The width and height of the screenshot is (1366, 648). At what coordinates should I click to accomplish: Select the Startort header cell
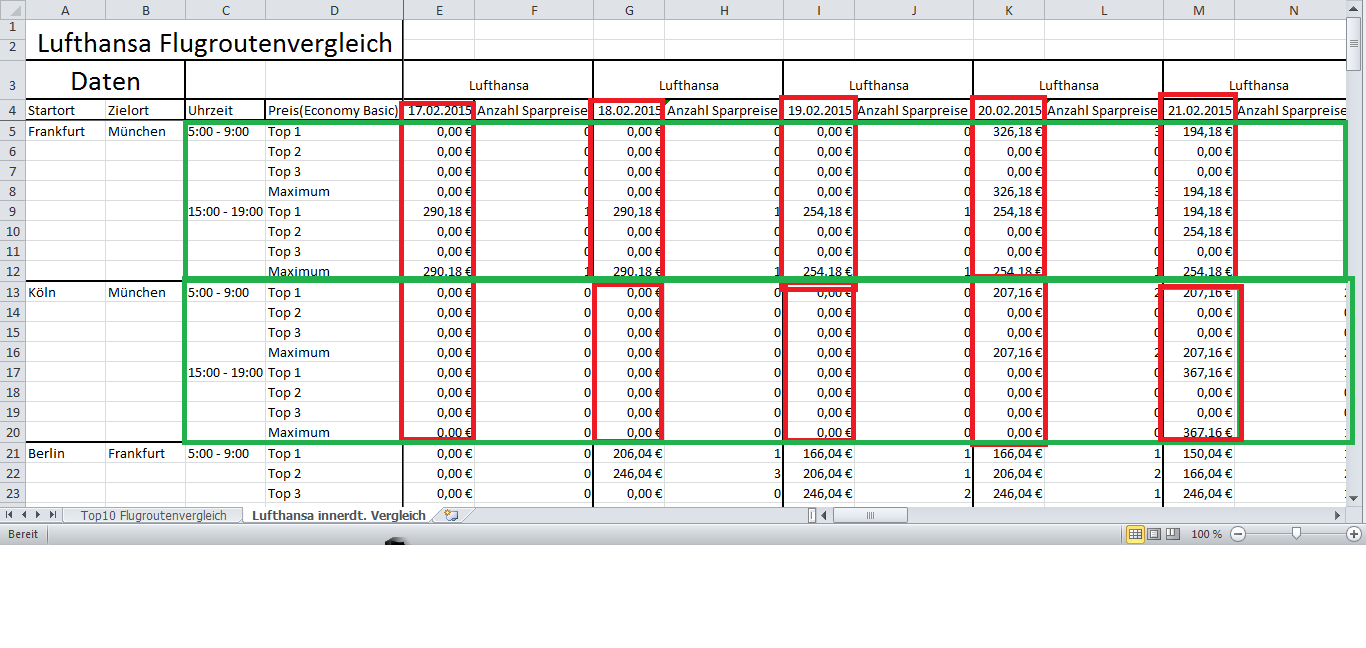point(65,110)
